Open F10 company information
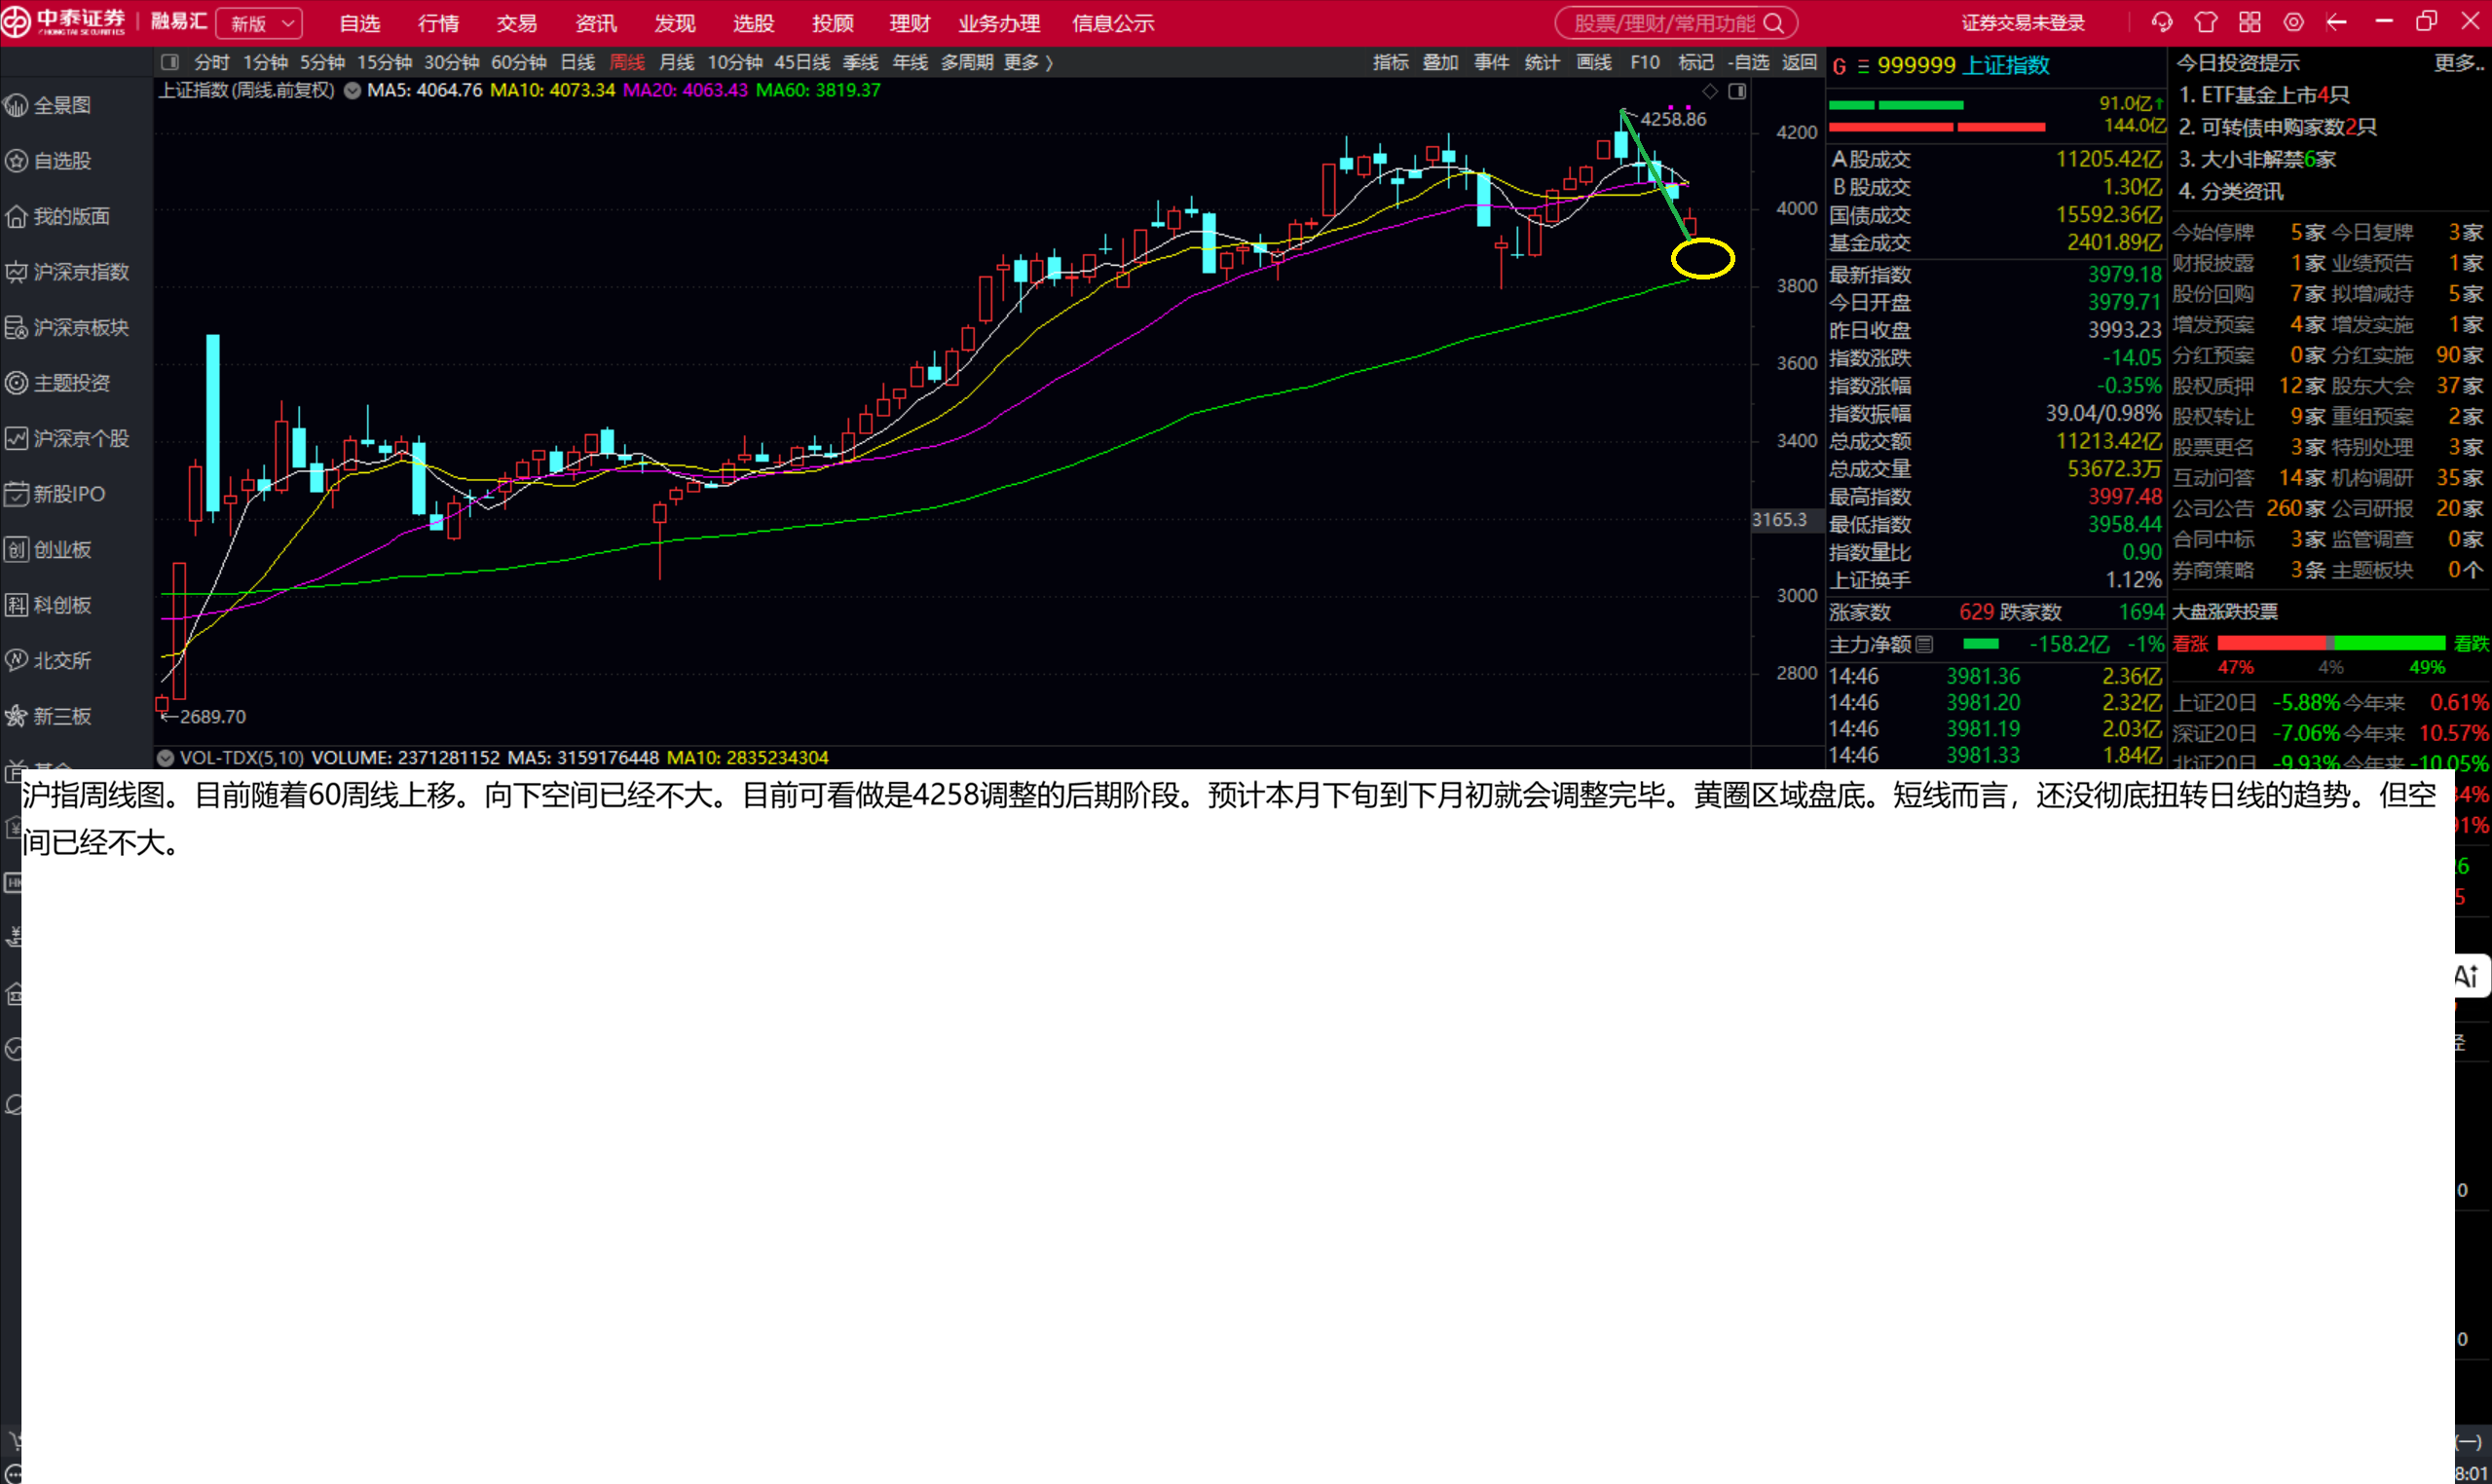 click(1645, 62)
